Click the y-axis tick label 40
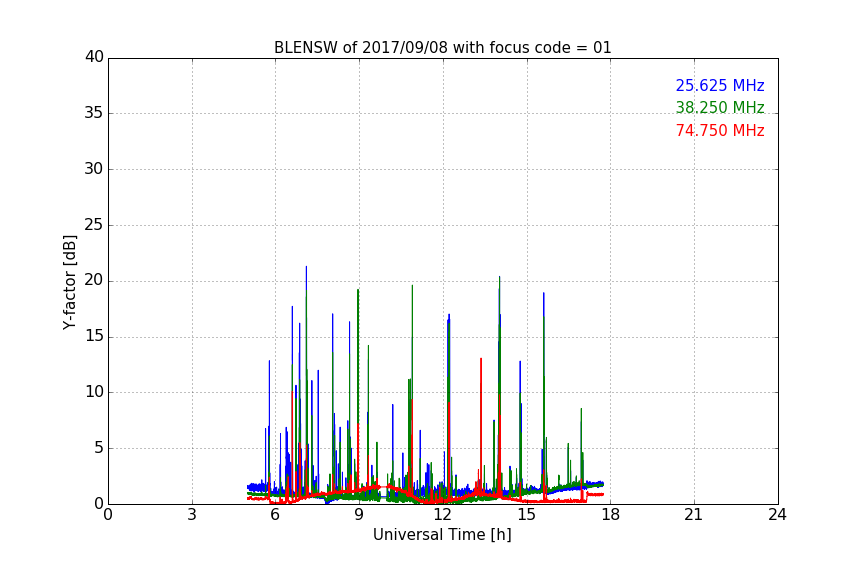 94,57
